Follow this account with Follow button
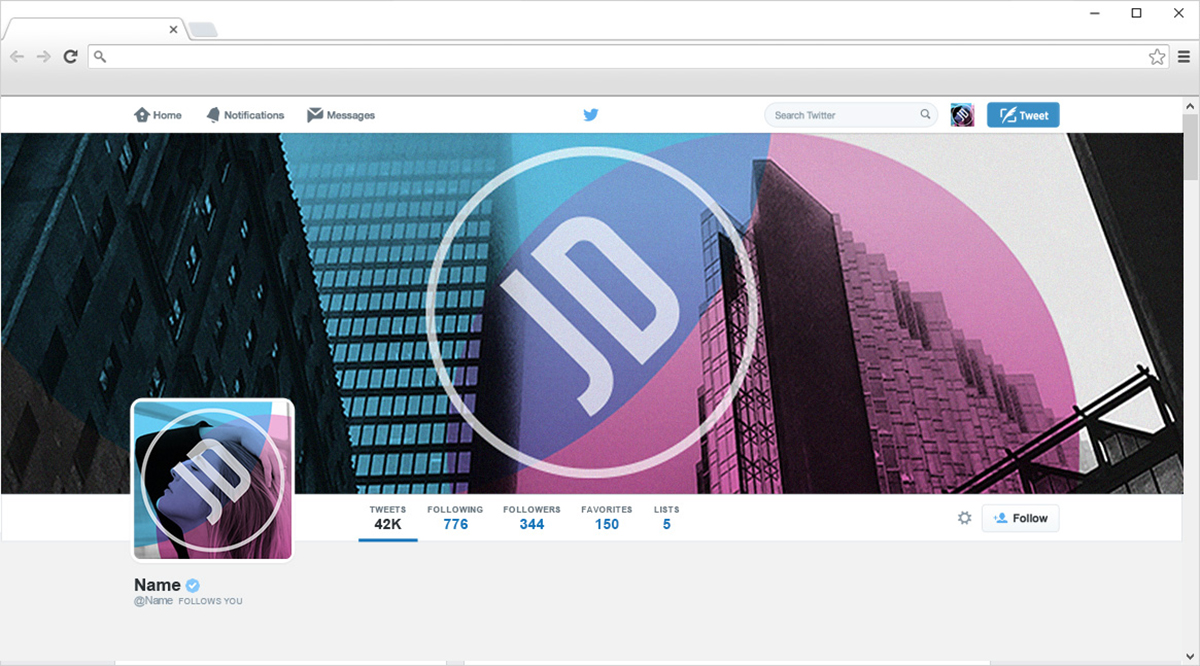Image resolution: width=1200 pixels, height=666 pixels. [1020, 518]
